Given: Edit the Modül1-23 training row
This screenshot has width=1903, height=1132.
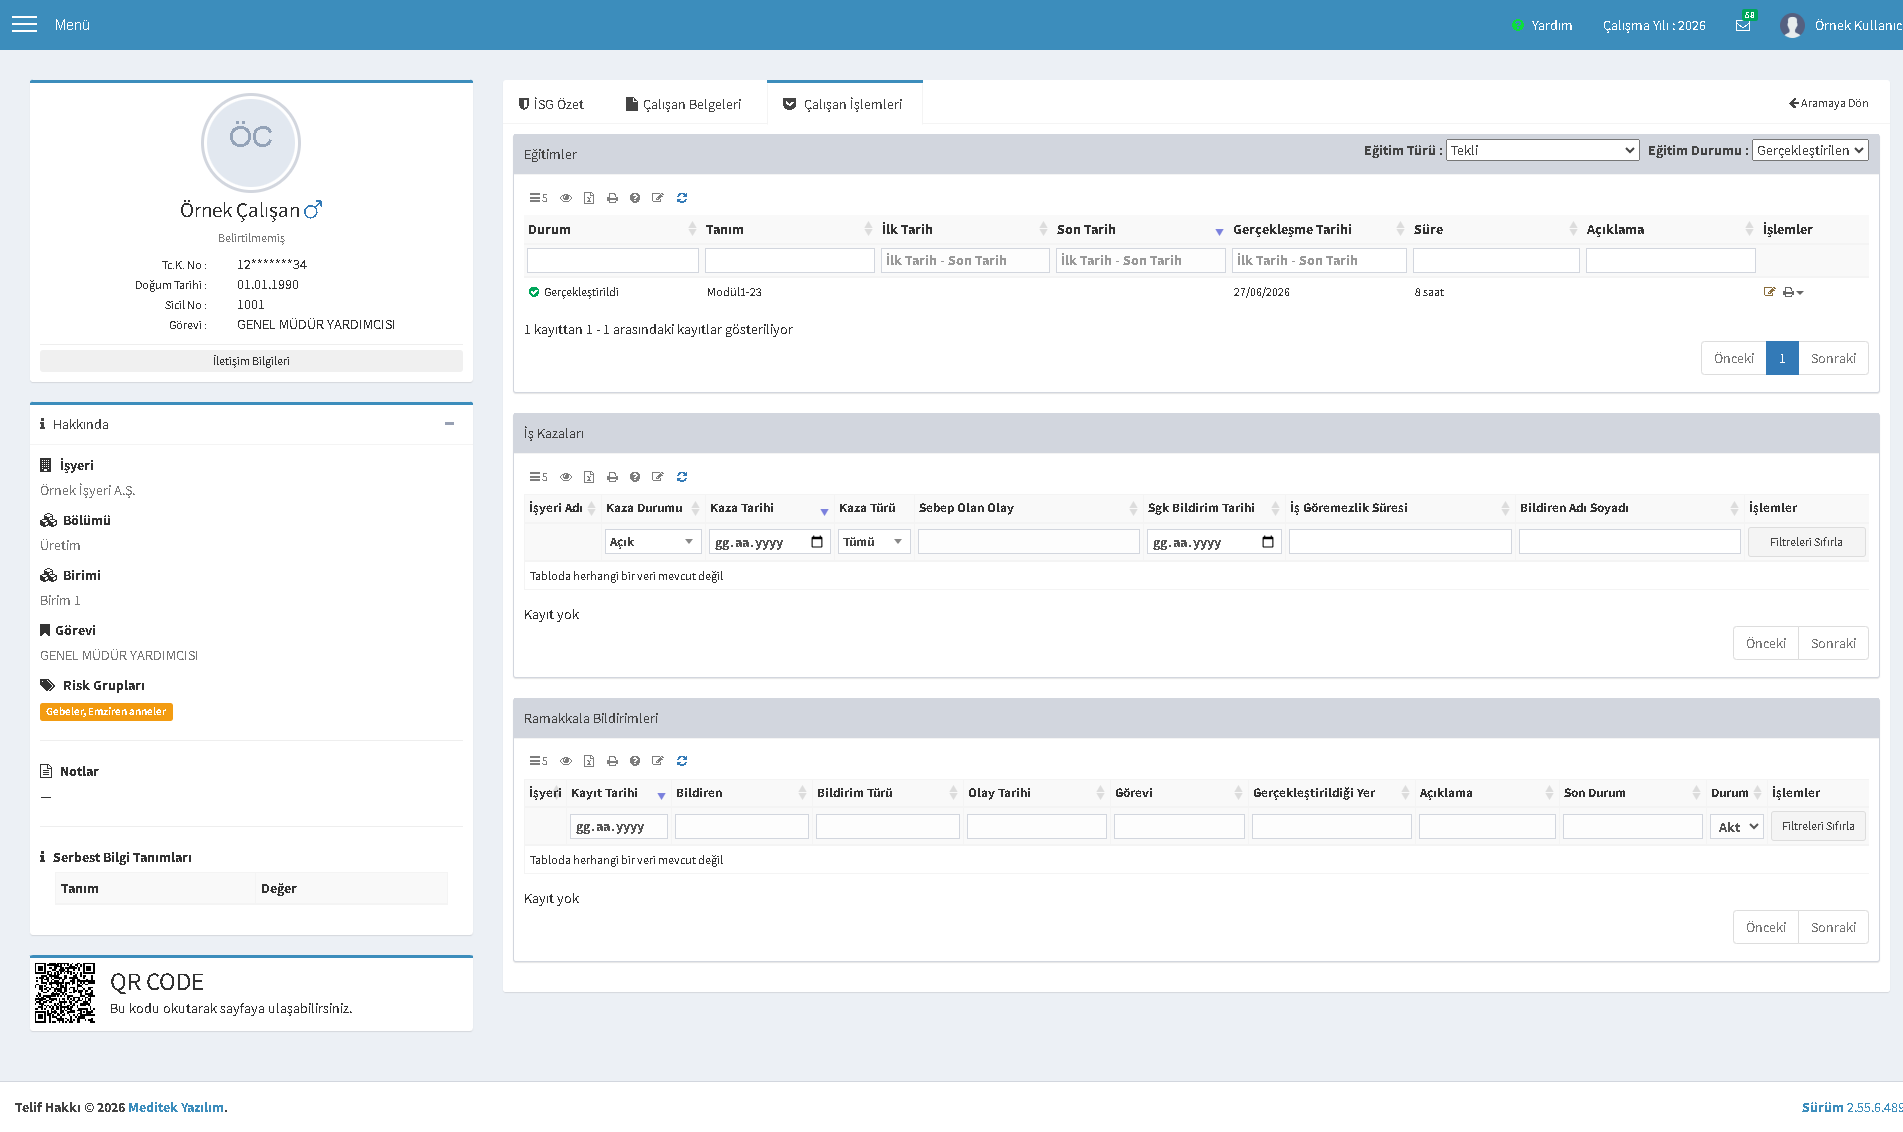Looking at the screenshot, I should click(x=1769, y=292).
